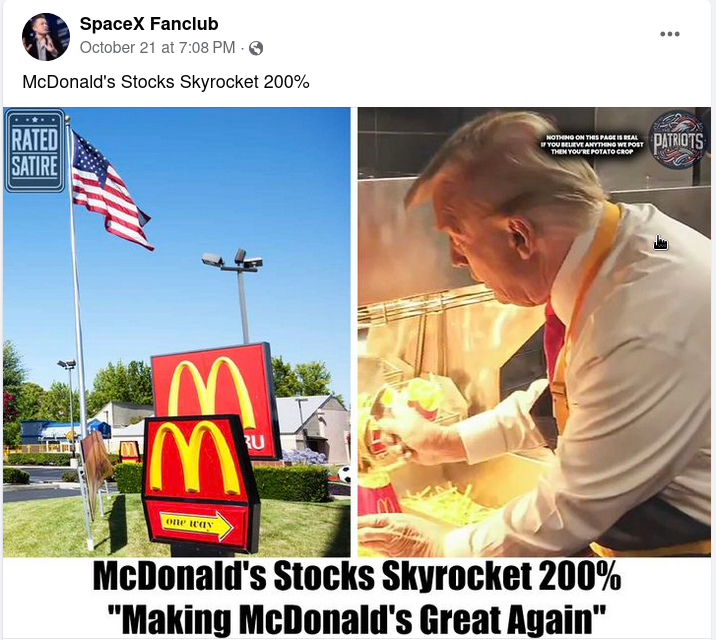This screenshot has height=640, width=716.
Task: Click the yellow one way arrow sign
Action: point(196,524)
